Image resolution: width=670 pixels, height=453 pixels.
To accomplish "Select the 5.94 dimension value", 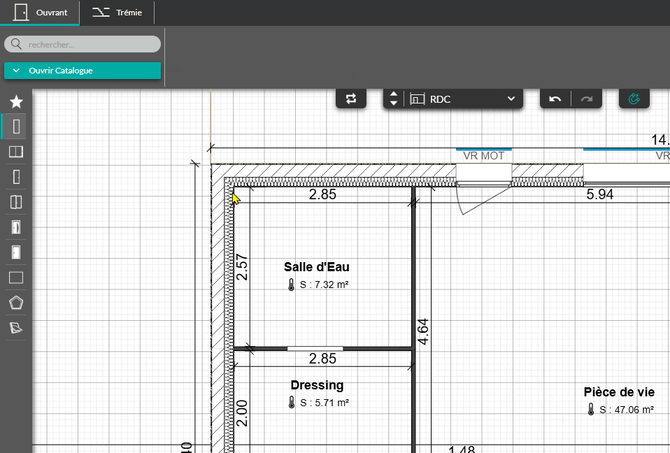I will click(600, 194).
